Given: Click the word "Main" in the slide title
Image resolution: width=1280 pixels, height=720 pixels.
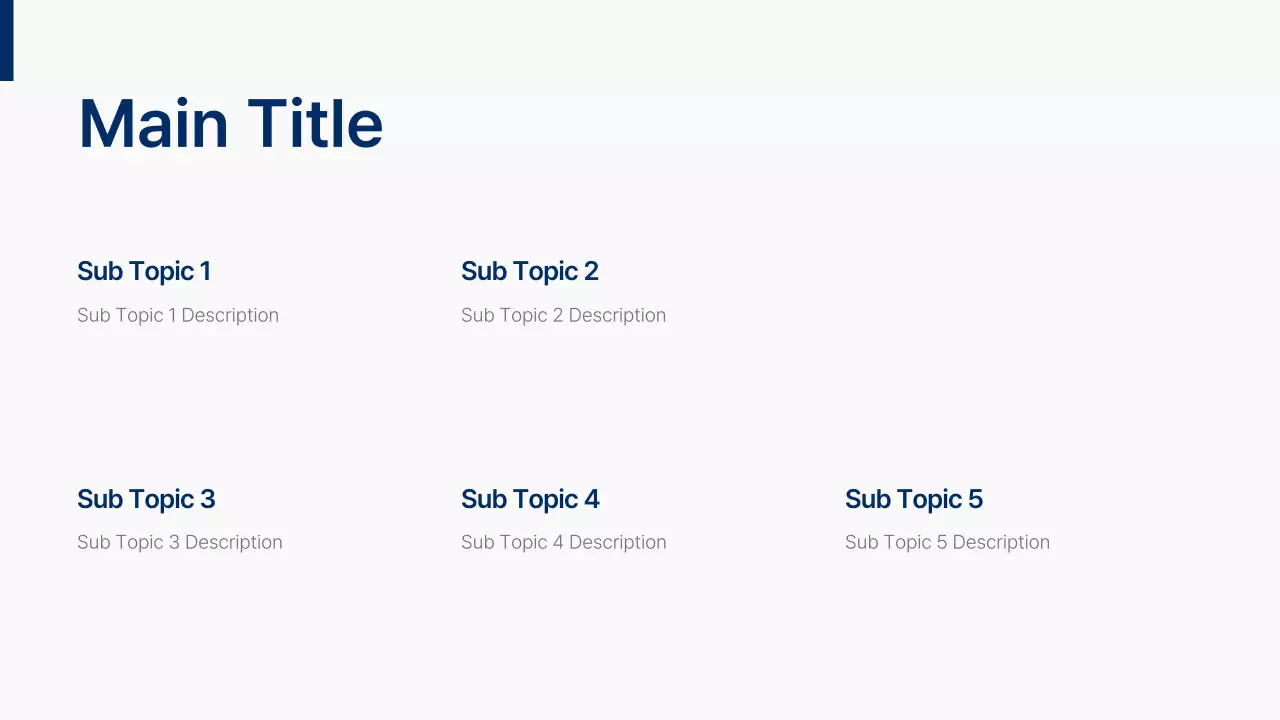Looking at the screenshot, I should click(153, 125).
